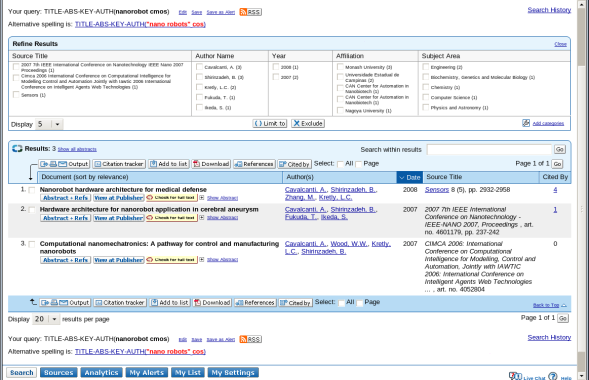Viewport: 589px width, 380px height.
Task: Click Limit to button
Action: [x=270, y=124]
